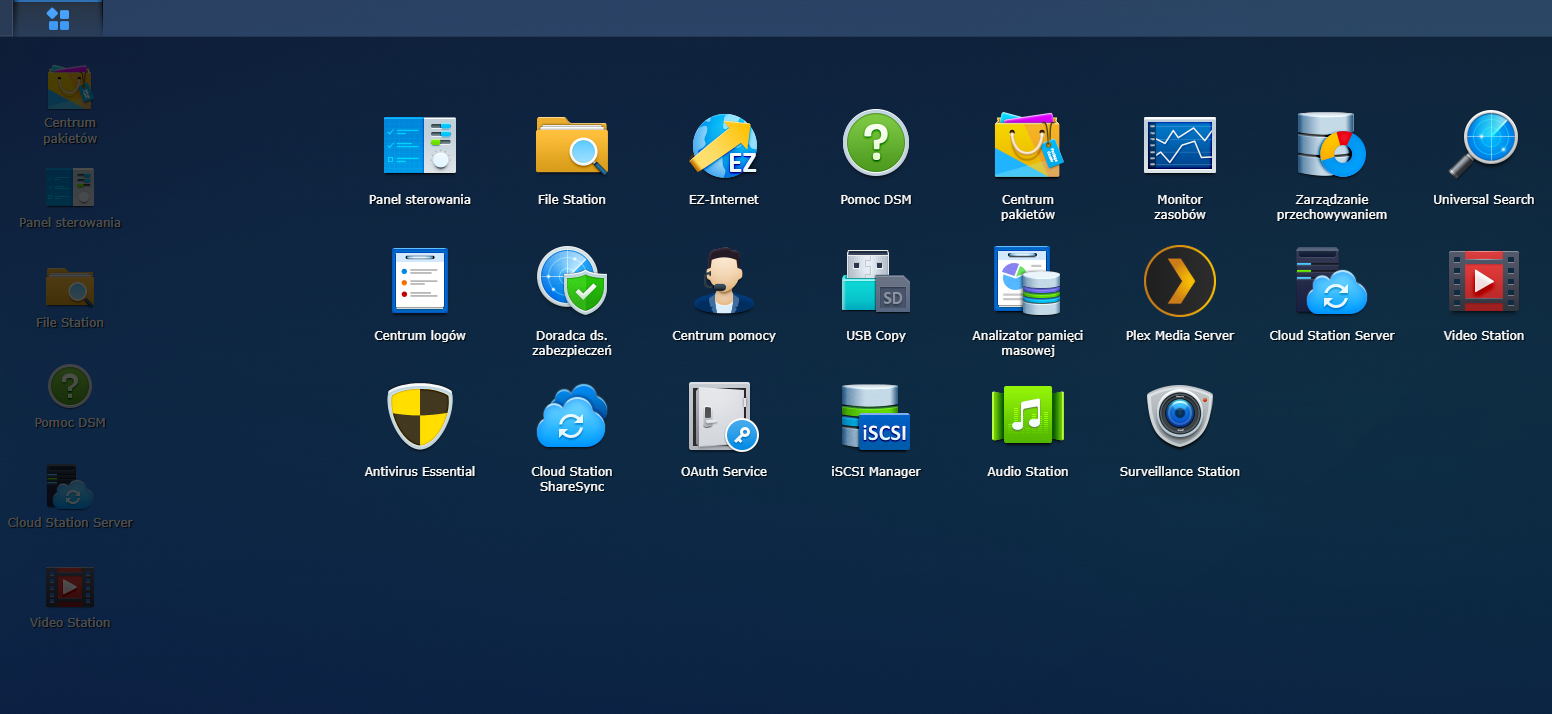
Task: Start Audio Station
Action: 1027,416
